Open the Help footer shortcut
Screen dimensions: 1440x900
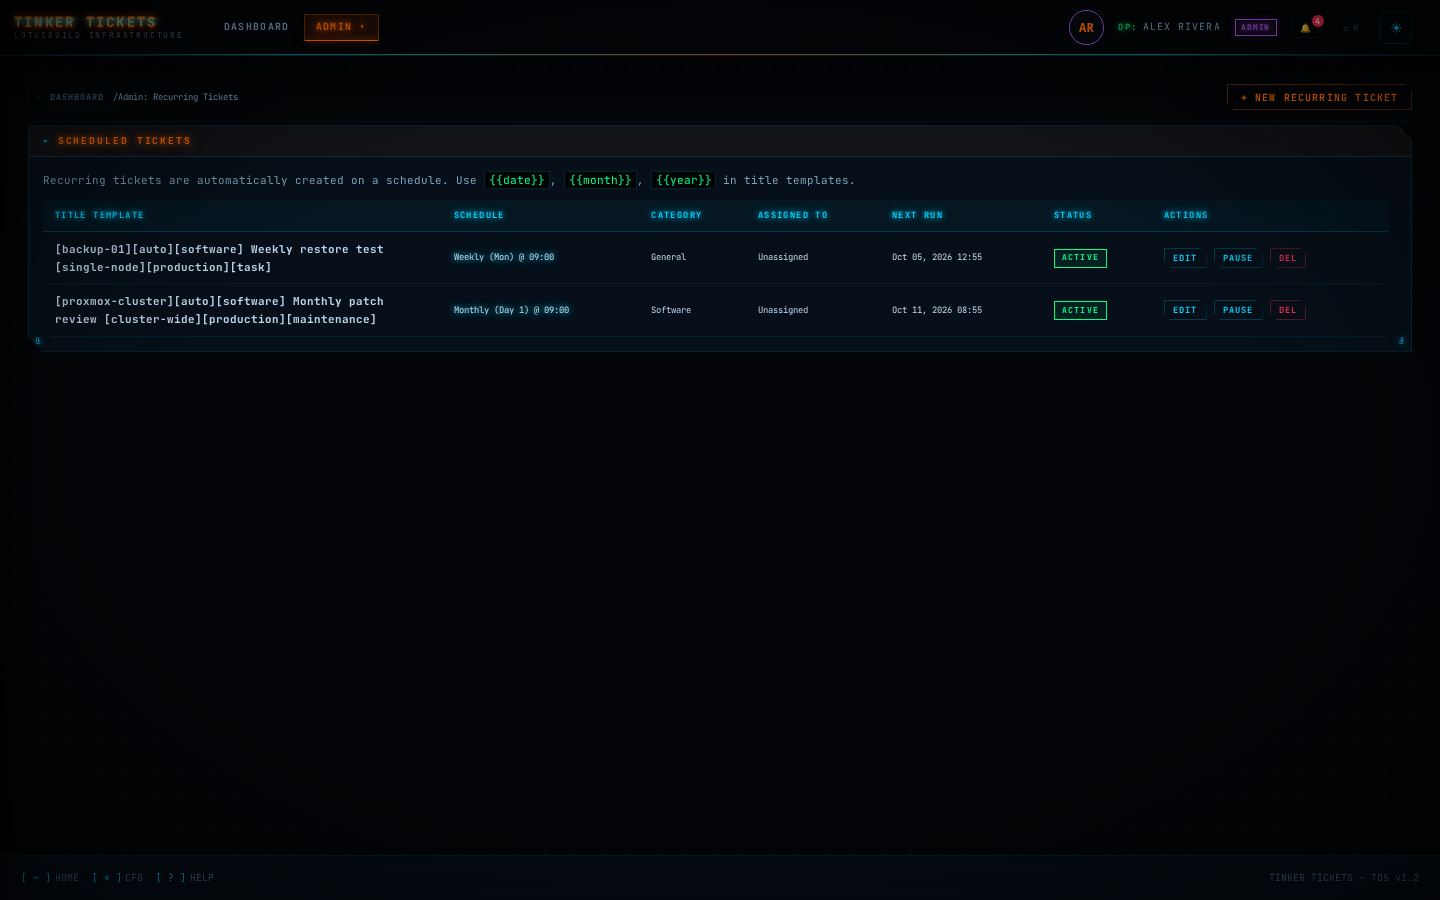[185, 878]
